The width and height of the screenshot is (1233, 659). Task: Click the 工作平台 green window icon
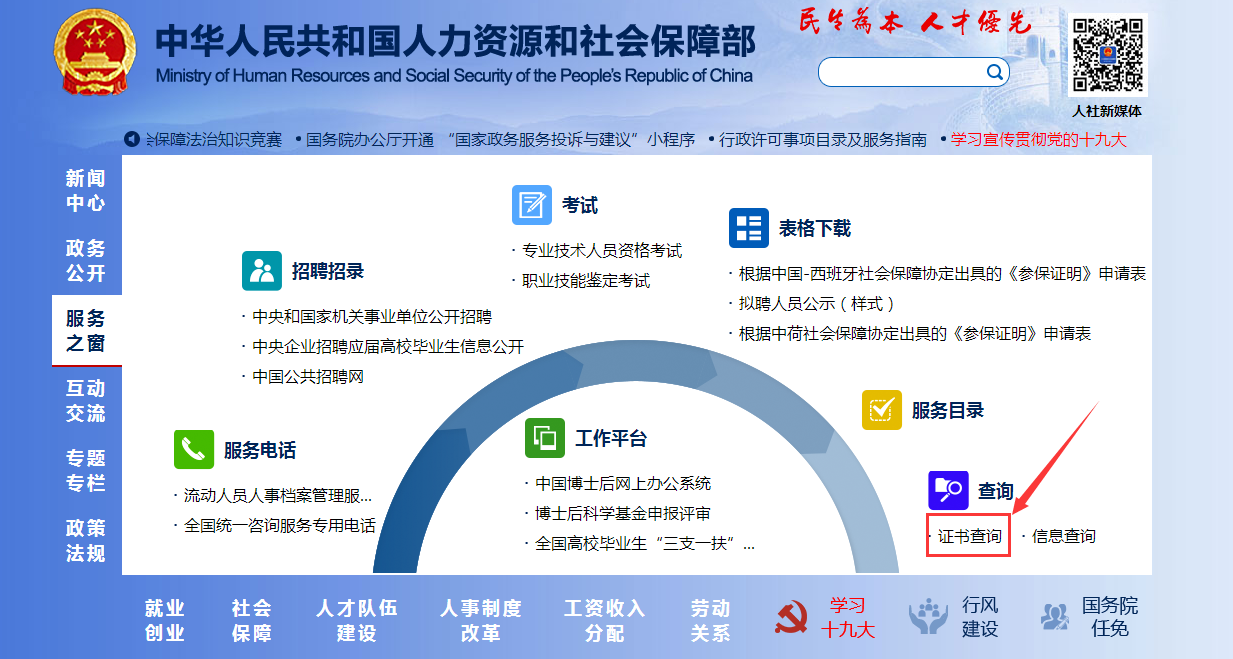point(545,438)
